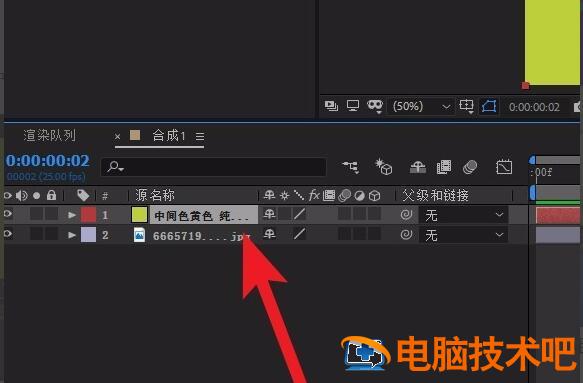Click the audio speaker column header

(22, 195)
